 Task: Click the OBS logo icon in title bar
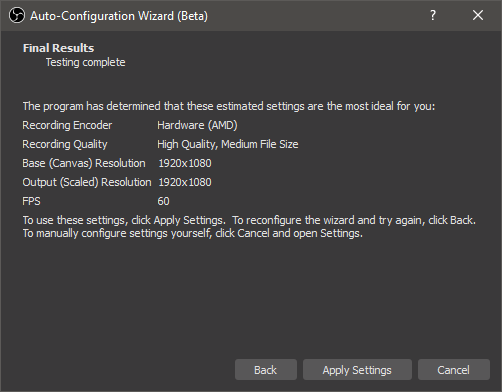click(17, 15)
